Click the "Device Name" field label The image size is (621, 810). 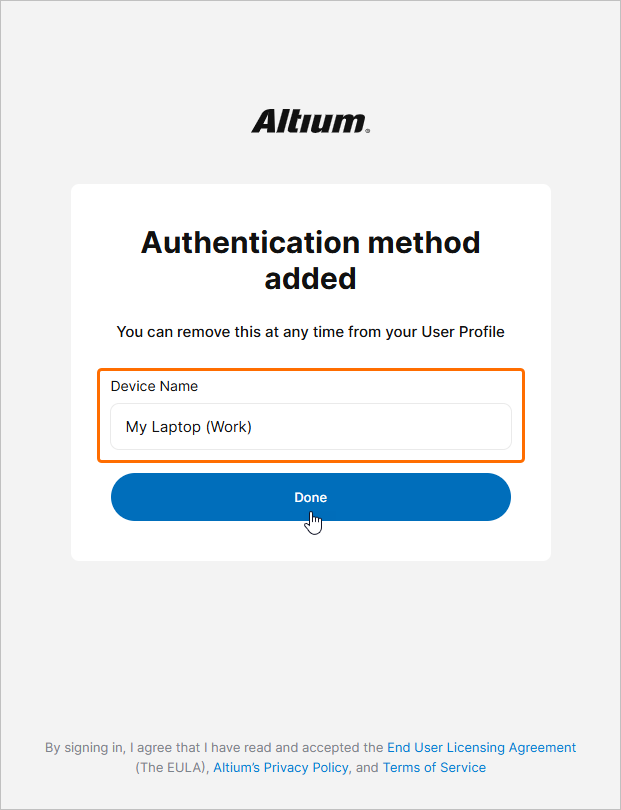pos(154,386)
